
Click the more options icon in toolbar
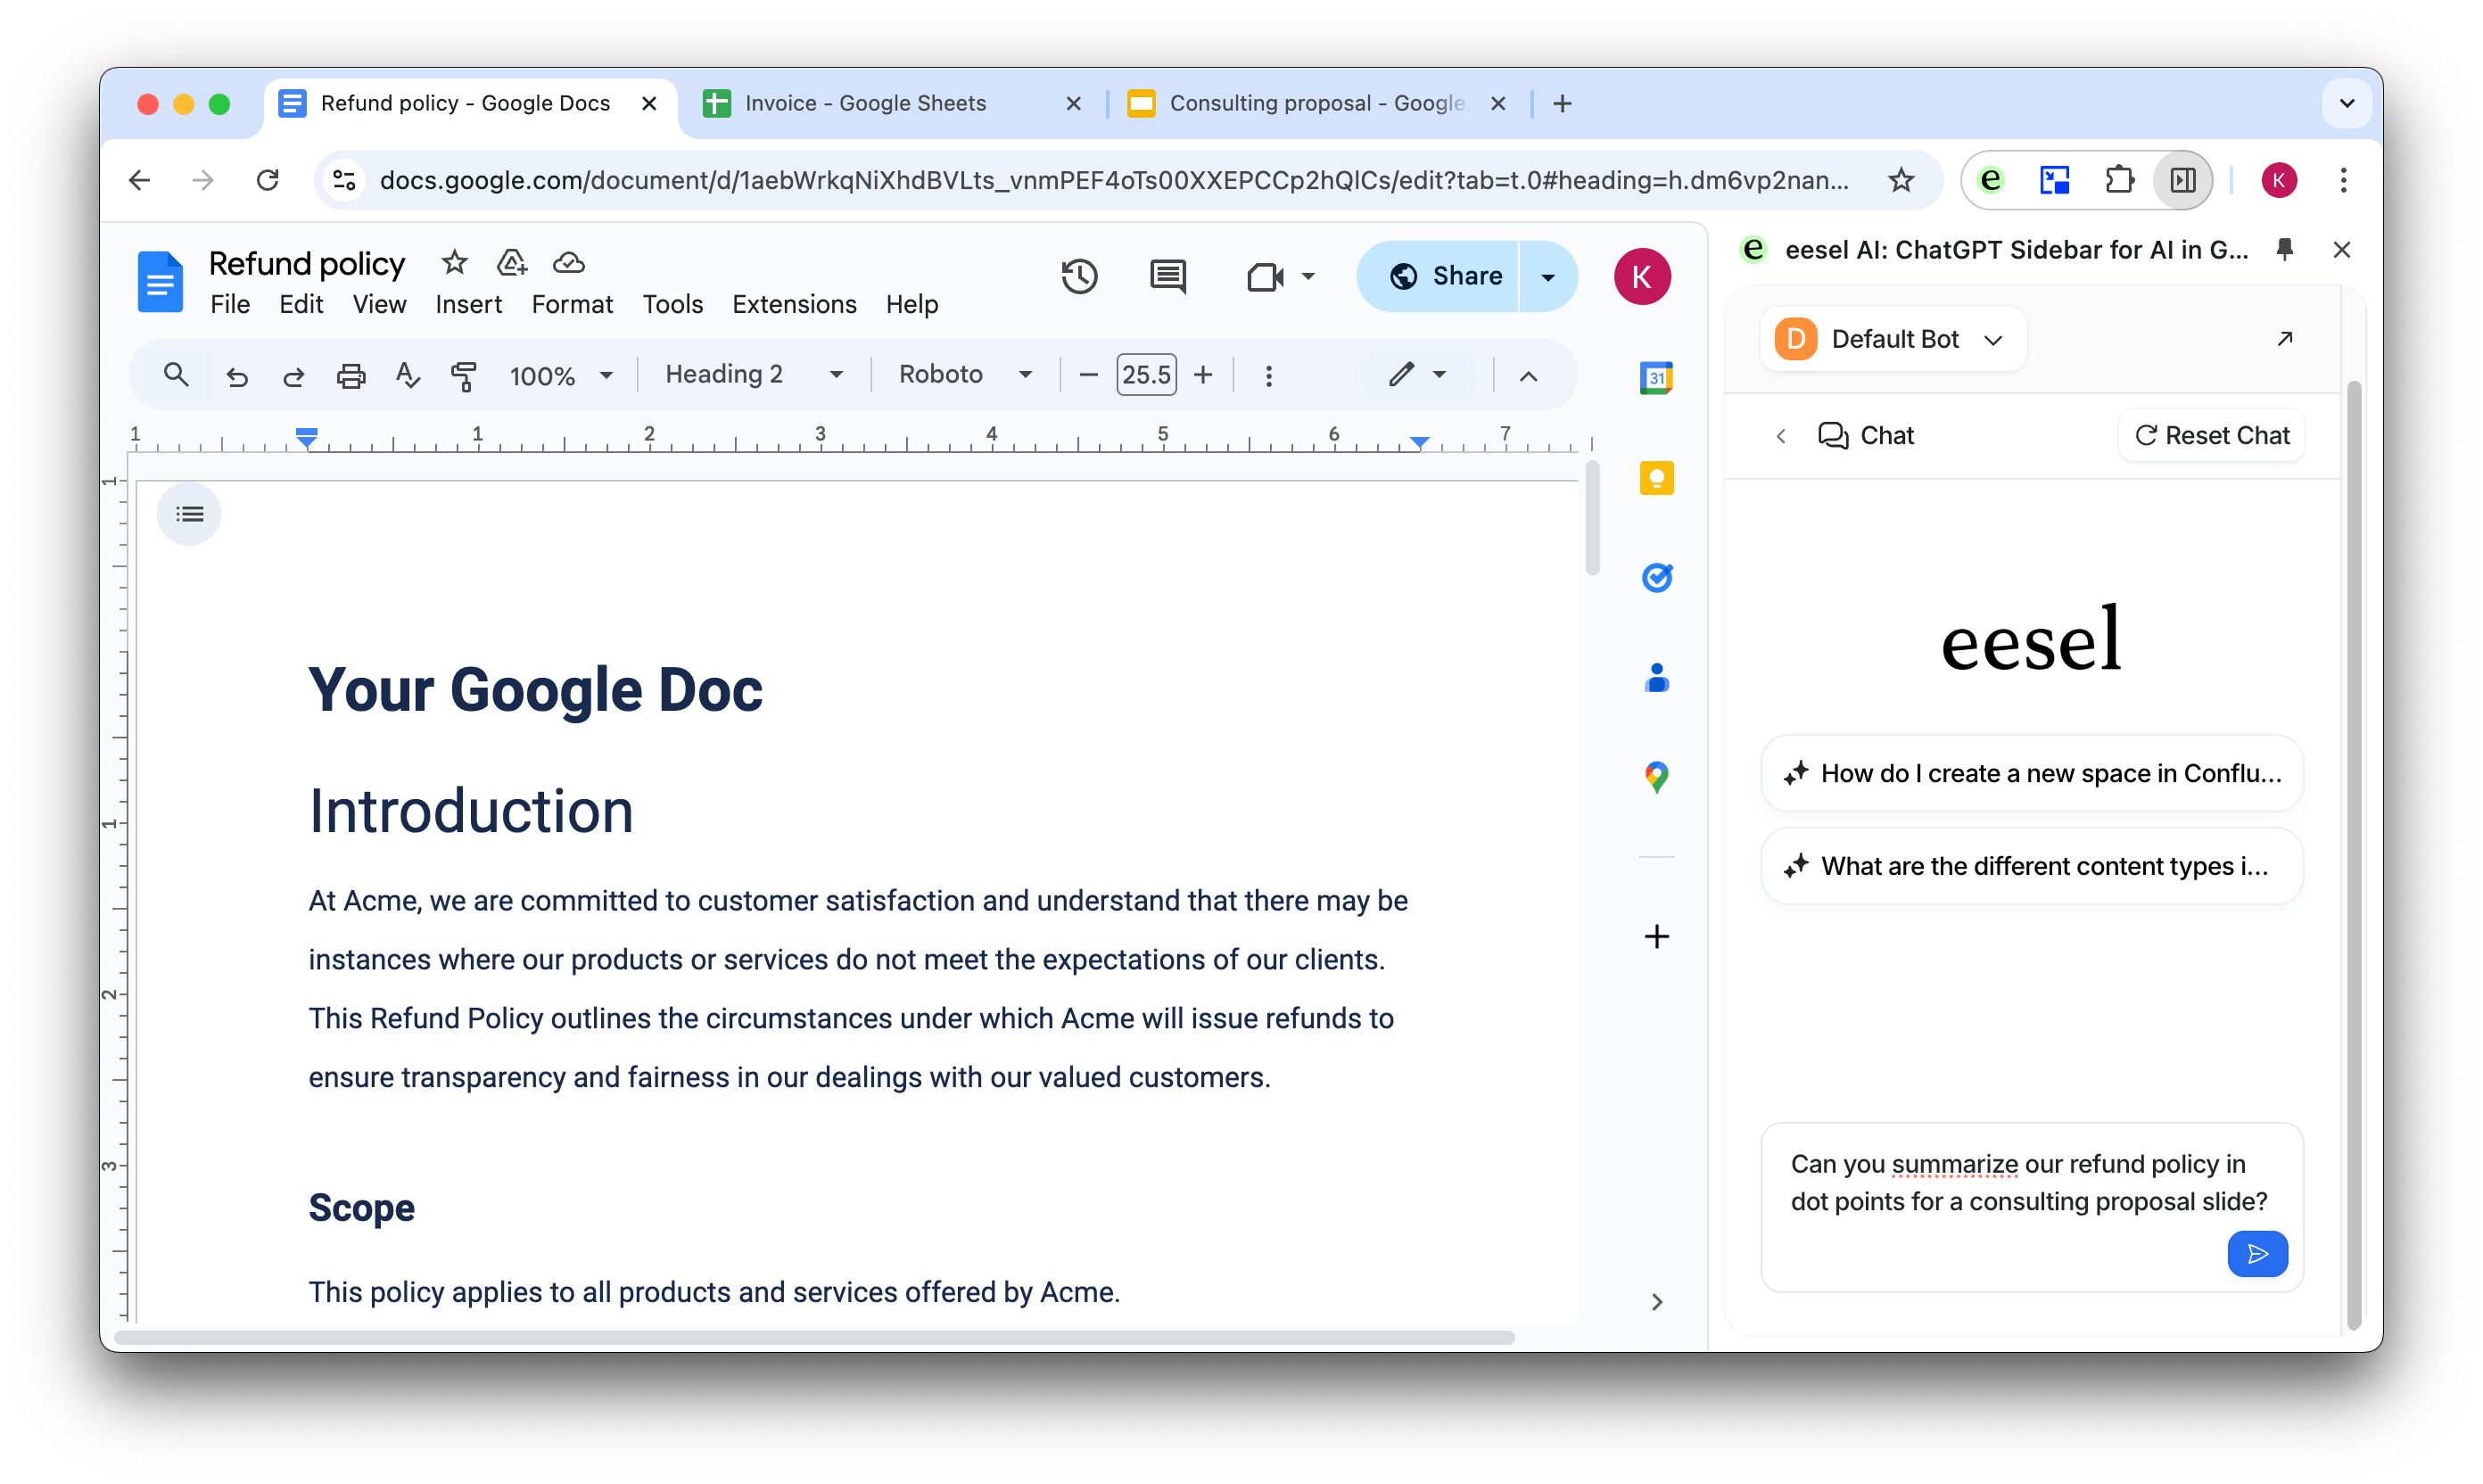pos(1268,375)
